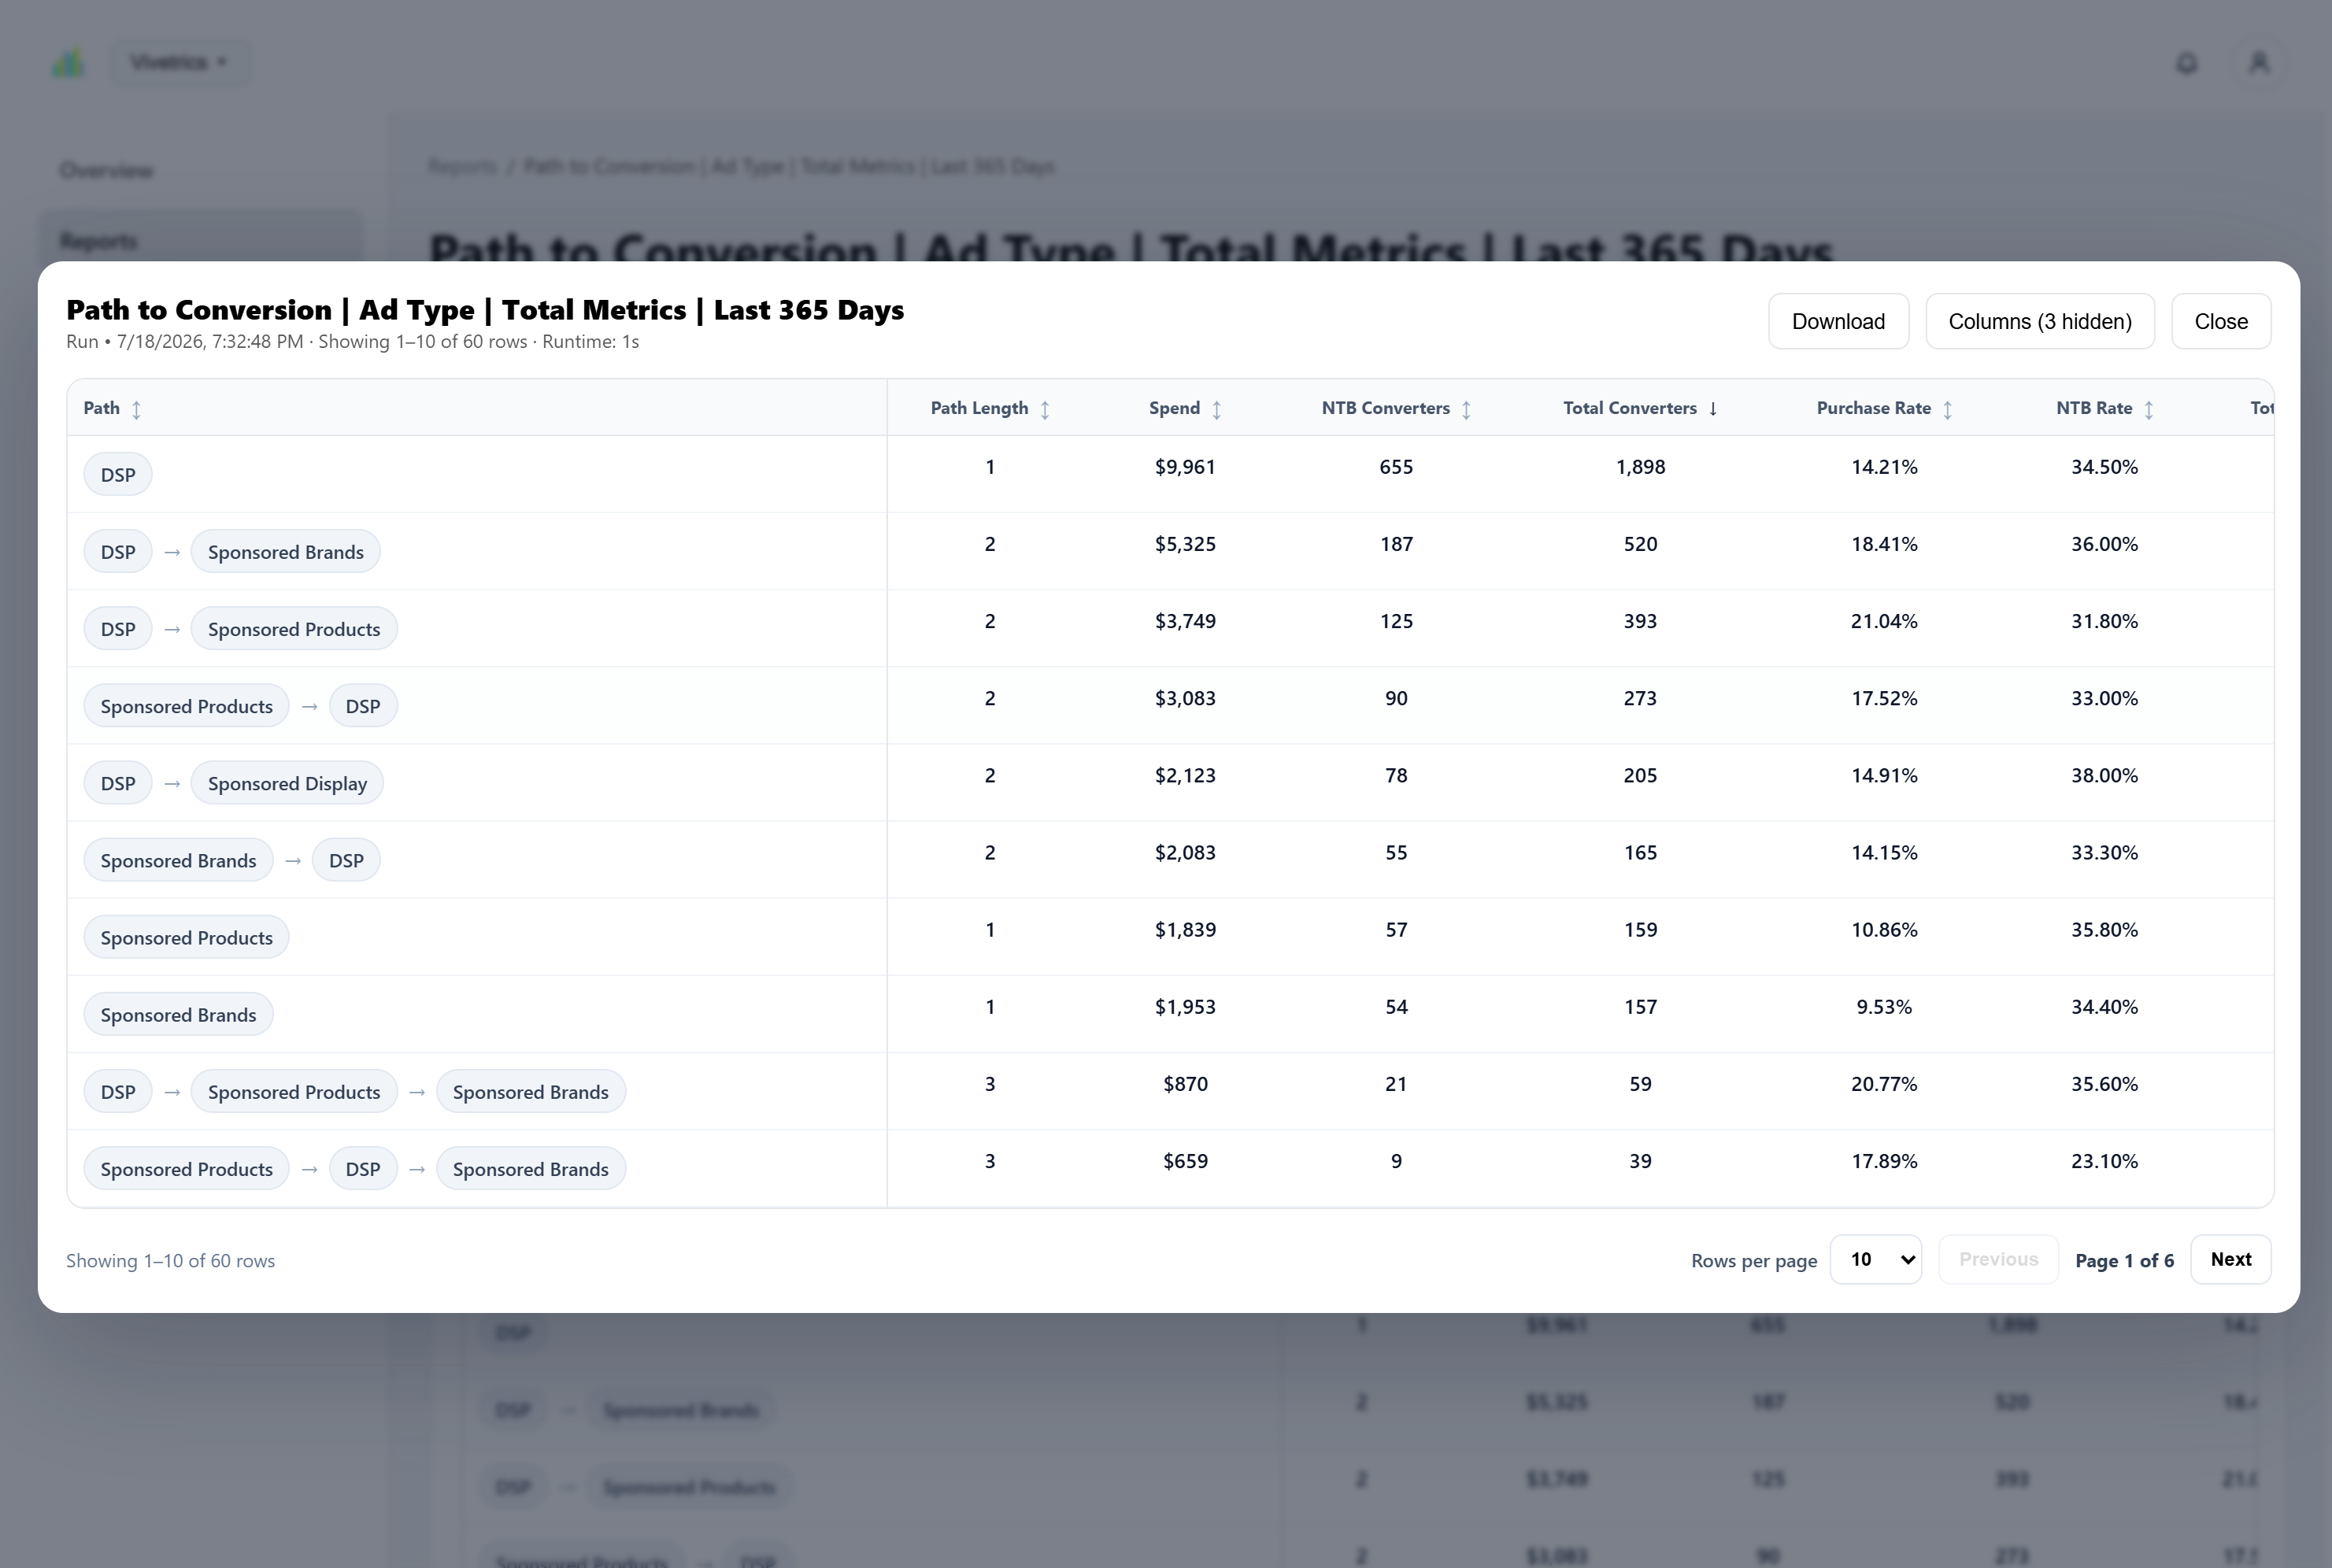Click the 9.53% purchase rate cell
The width and height of the screenshot is (2332, 1568).
click(x=1884, y=1007)
